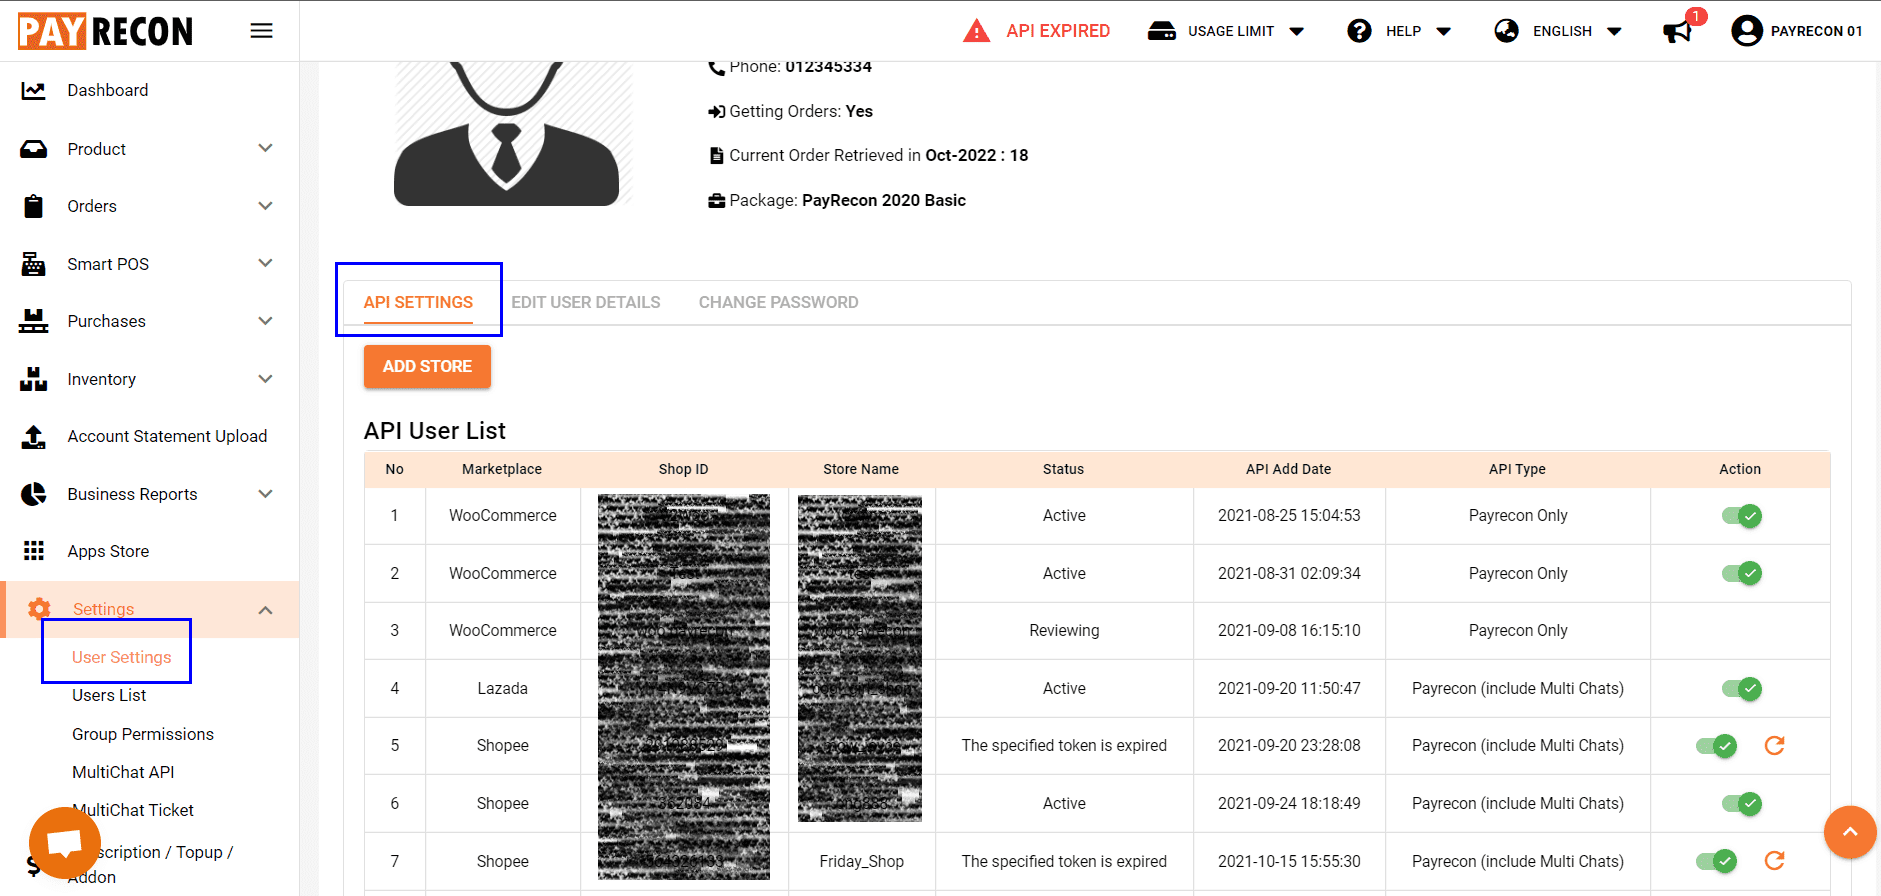Click the Usage Limit drive icon
Image resolution: width=1881 pixels, height=896 pixels.
pyautogui.click(x=1161, y=31)
